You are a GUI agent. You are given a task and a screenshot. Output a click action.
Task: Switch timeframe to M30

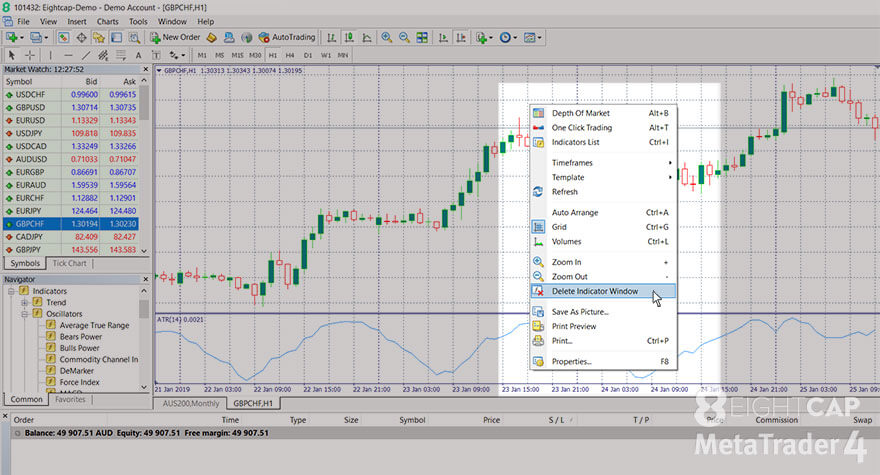[255, 55]
